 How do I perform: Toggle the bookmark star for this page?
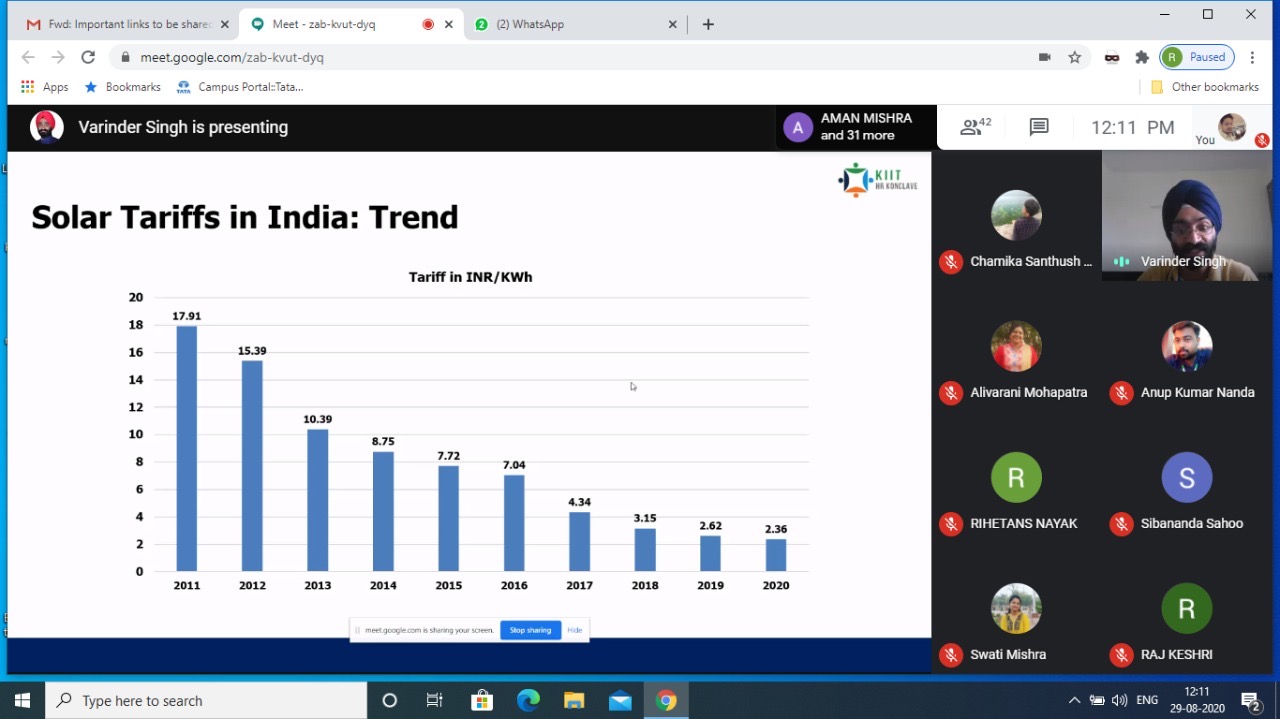tap(1075, 57)
